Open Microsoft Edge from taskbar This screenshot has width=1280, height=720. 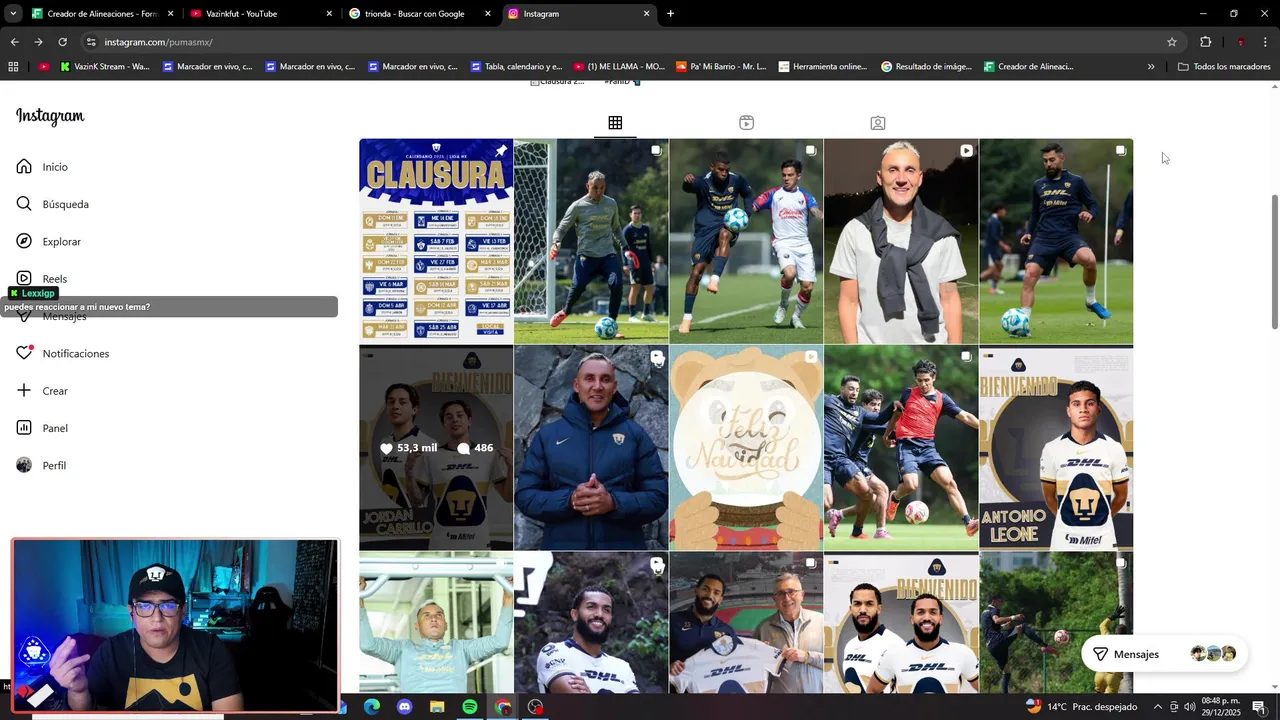coord(371,707)
